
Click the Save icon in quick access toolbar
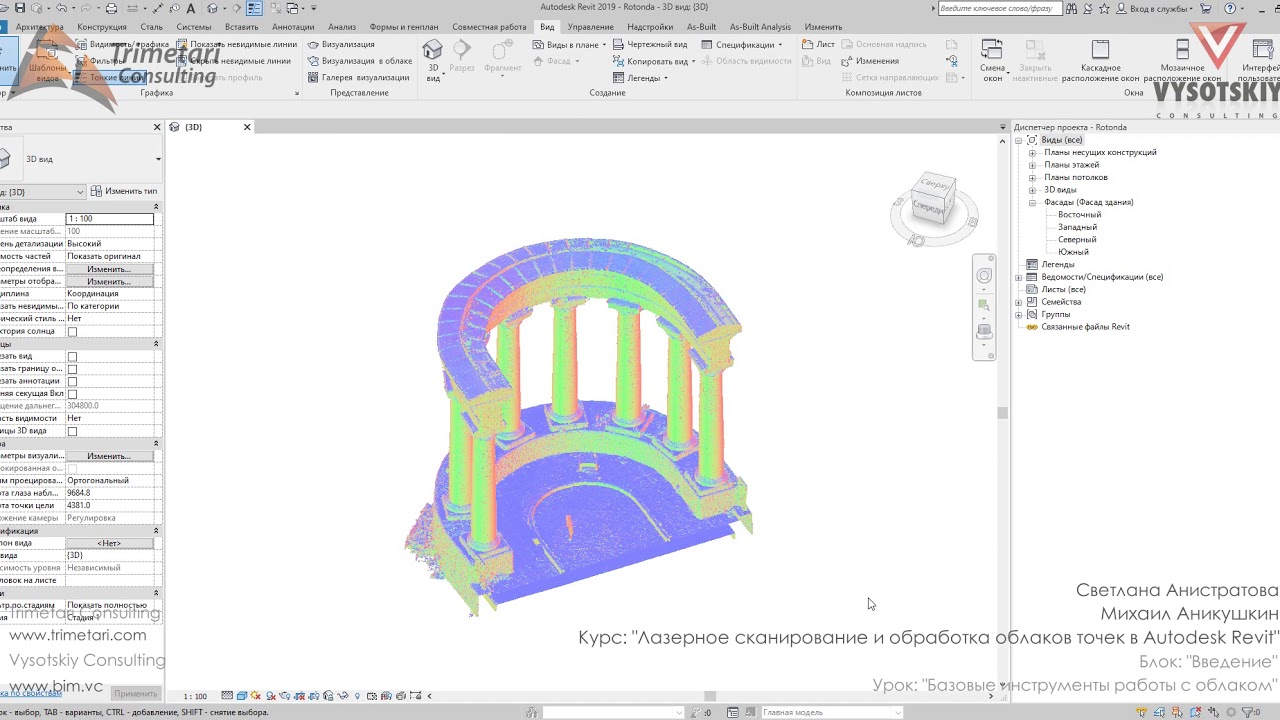point(19,9)
